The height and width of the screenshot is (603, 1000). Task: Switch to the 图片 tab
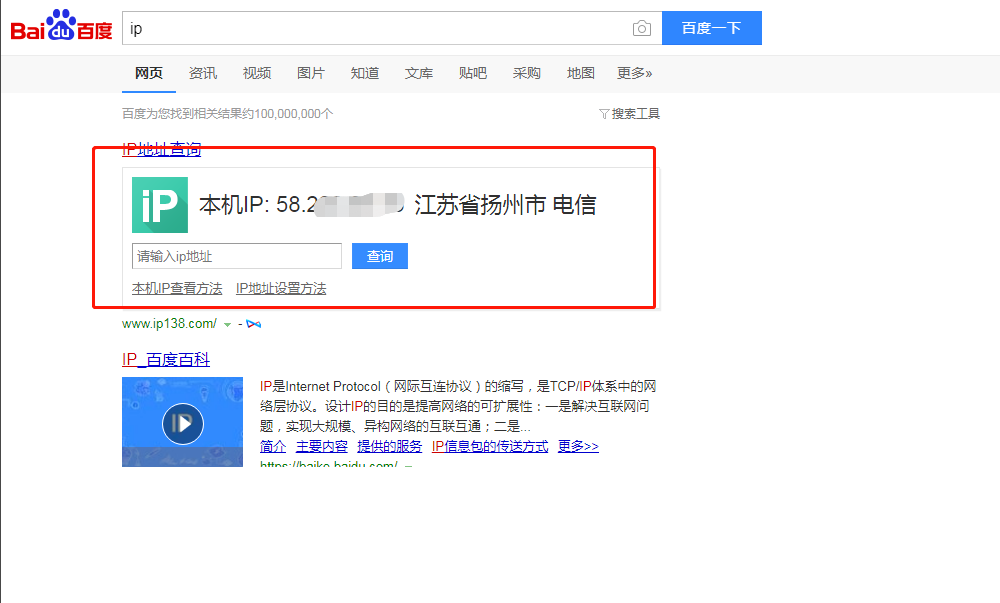click(x=311, y=72)
